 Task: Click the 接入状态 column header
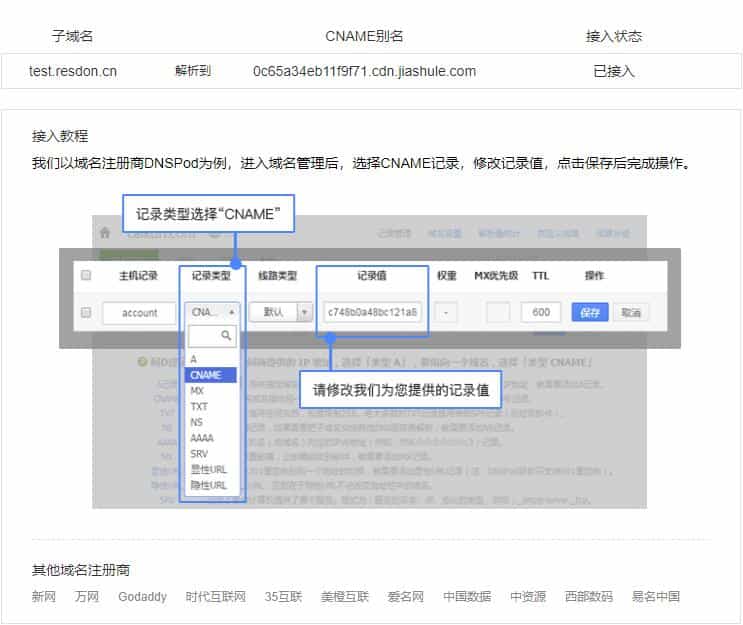coord(614,36)
